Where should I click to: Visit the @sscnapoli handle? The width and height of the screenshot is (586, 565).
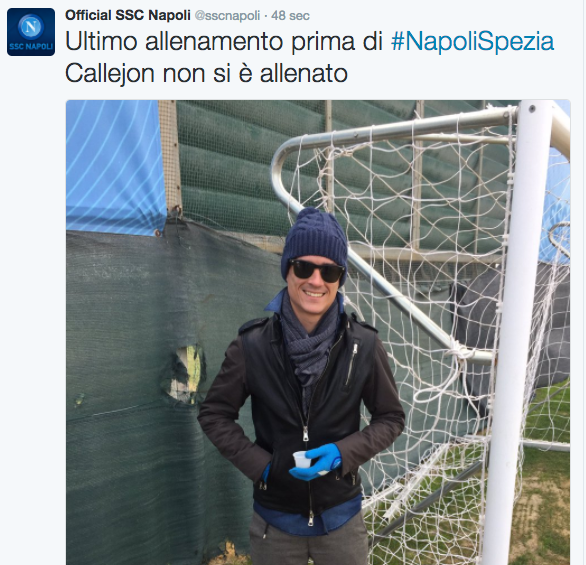227,16
